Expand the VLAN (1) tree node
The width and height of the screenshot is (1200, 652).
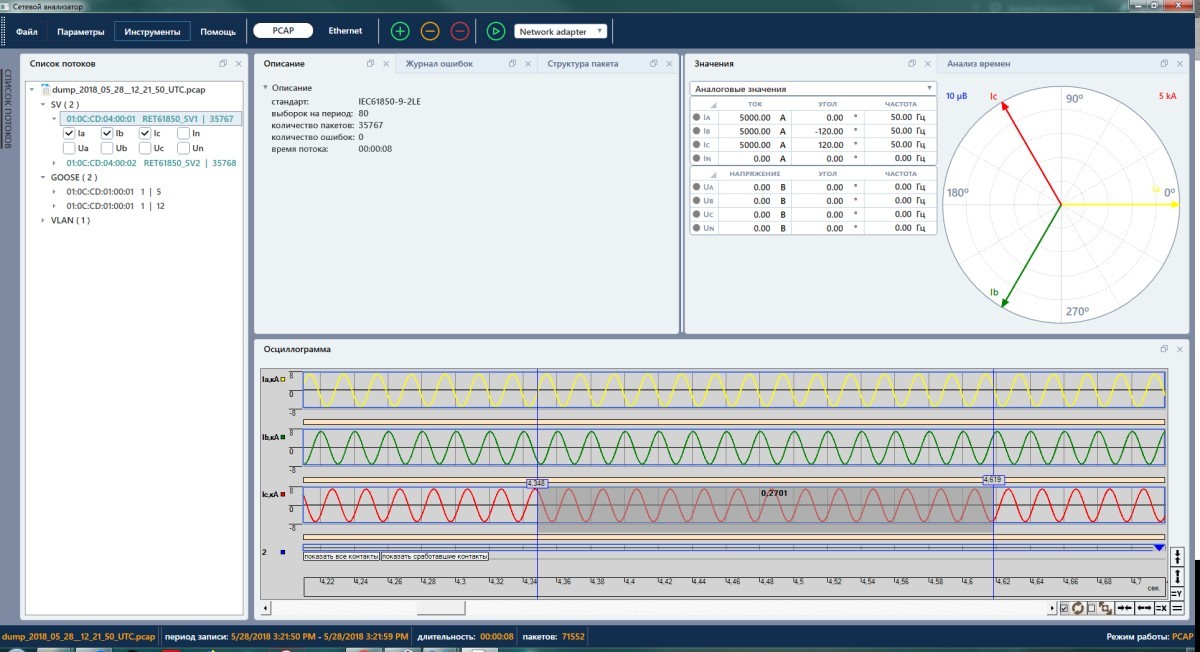44,220
